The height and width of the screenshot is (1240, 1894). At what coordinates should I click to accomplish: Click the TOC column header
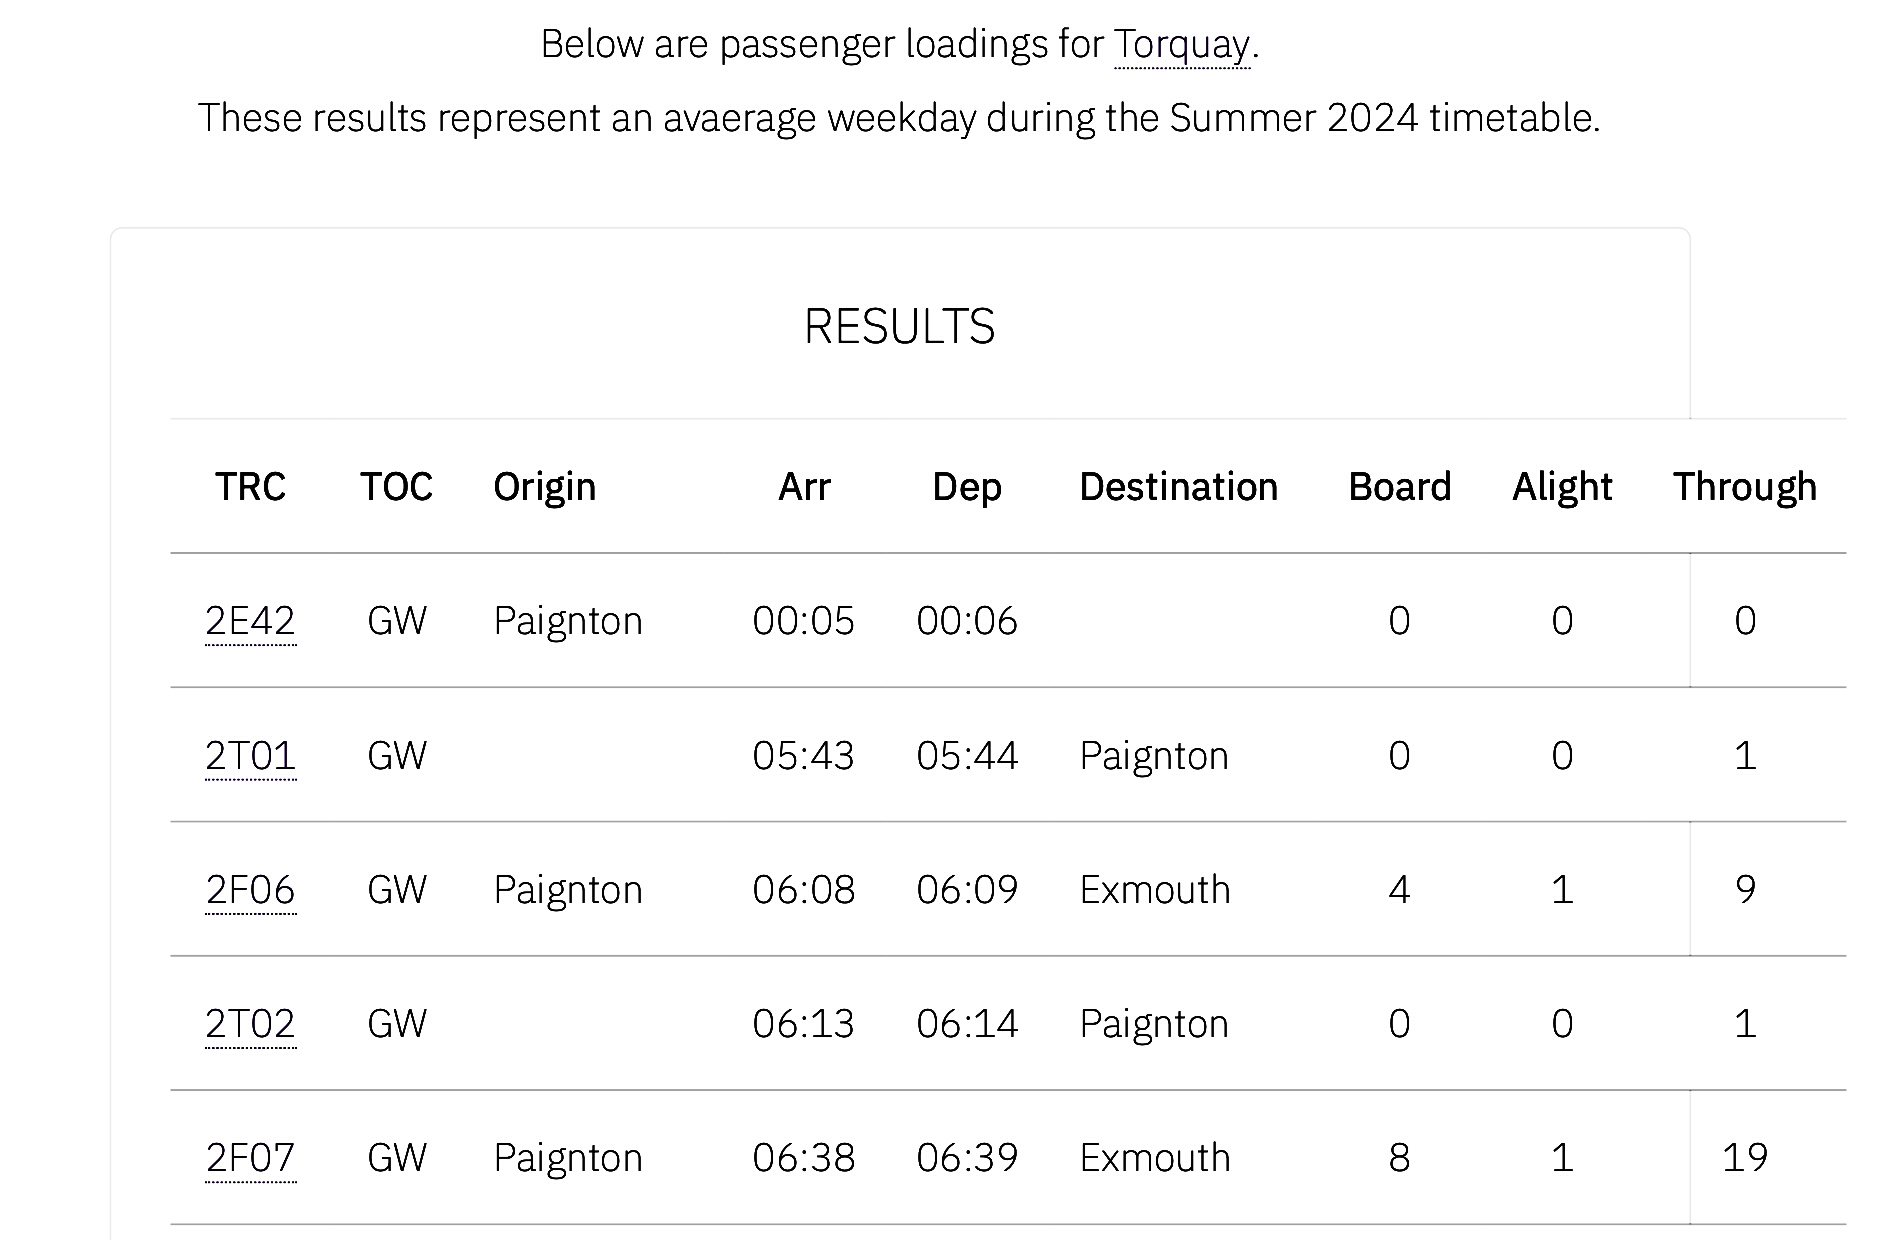coord(396,487)
